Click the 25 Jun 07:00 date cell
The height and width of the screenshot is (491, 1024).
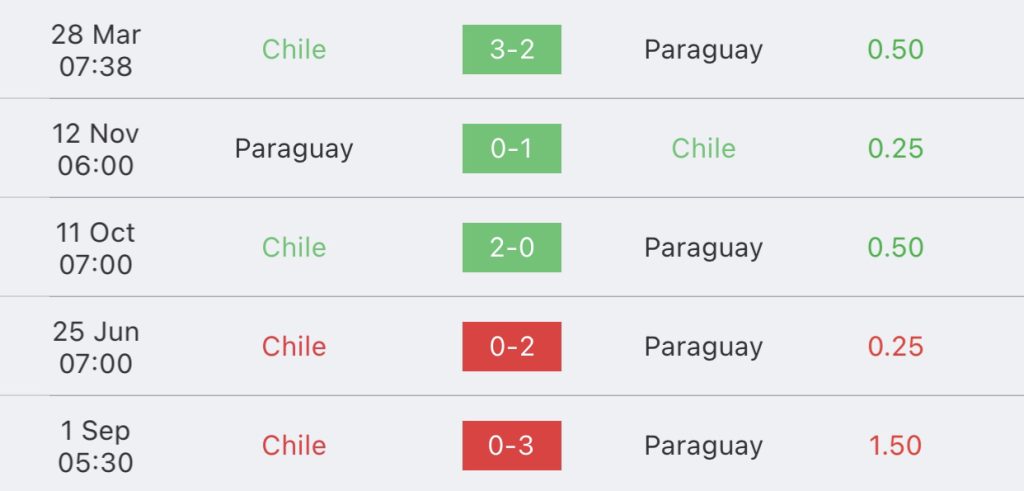tap(96, 347)
